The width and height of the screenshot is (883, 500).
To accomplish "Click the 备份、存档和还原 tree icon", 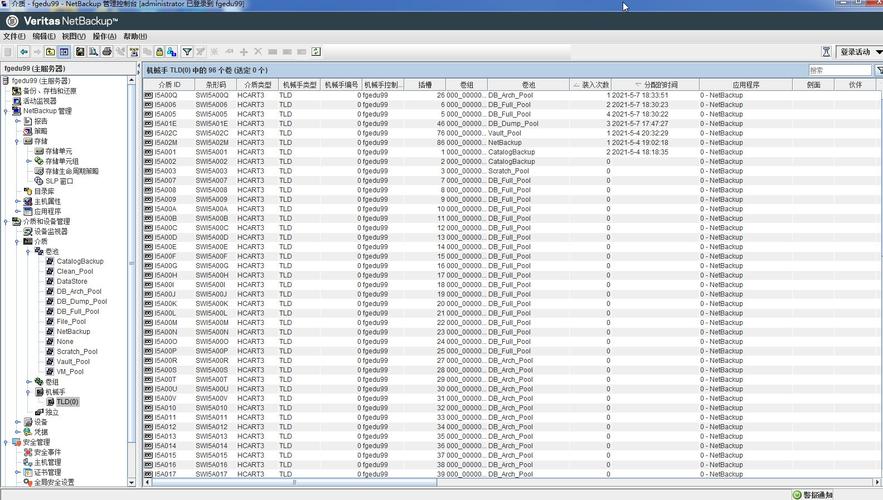I will 16,91.
